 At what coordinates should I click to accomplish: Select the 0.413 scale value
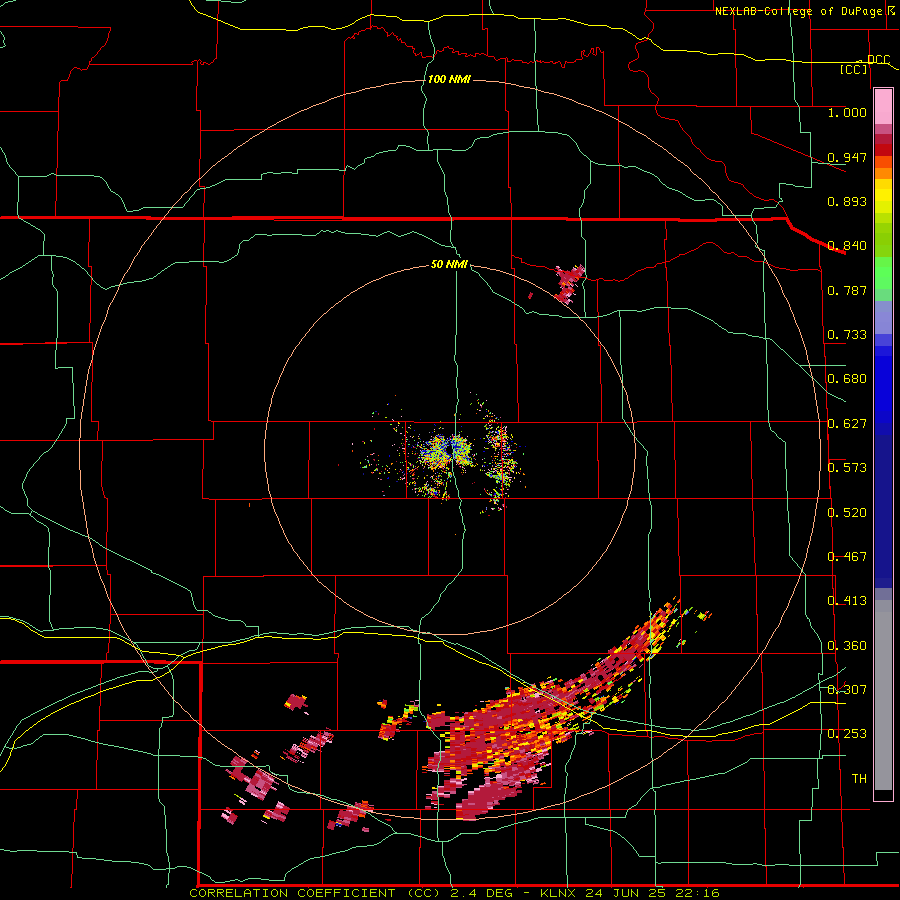point(847,601)
